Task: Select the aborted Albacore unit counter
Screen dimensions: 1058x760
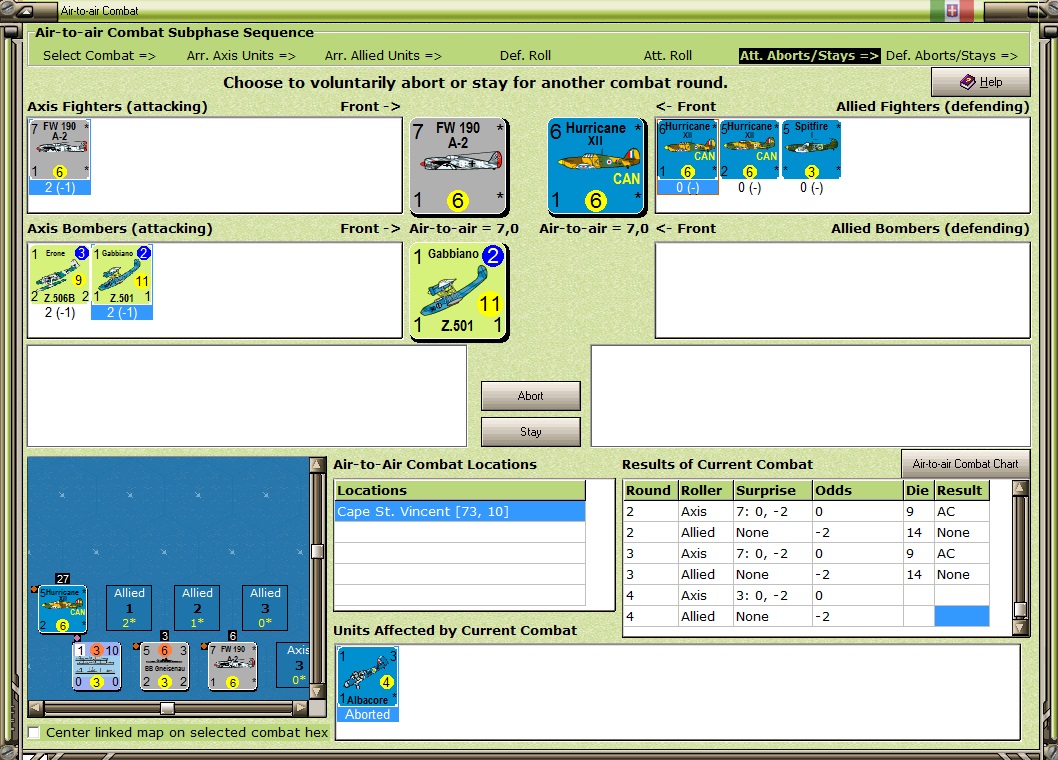Action: point(368,677)
